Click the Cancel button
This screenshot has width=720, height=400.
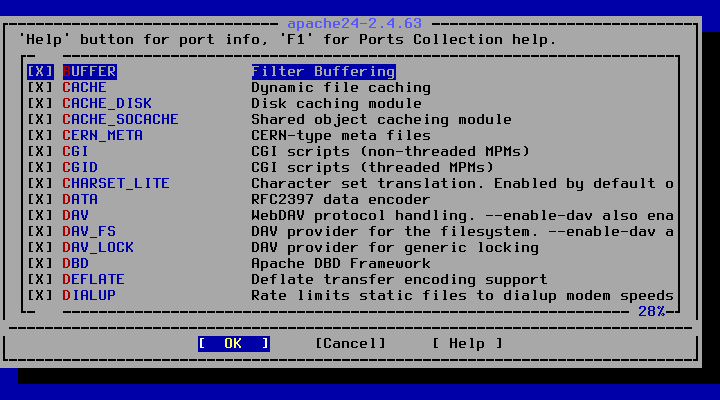(350, 344)
